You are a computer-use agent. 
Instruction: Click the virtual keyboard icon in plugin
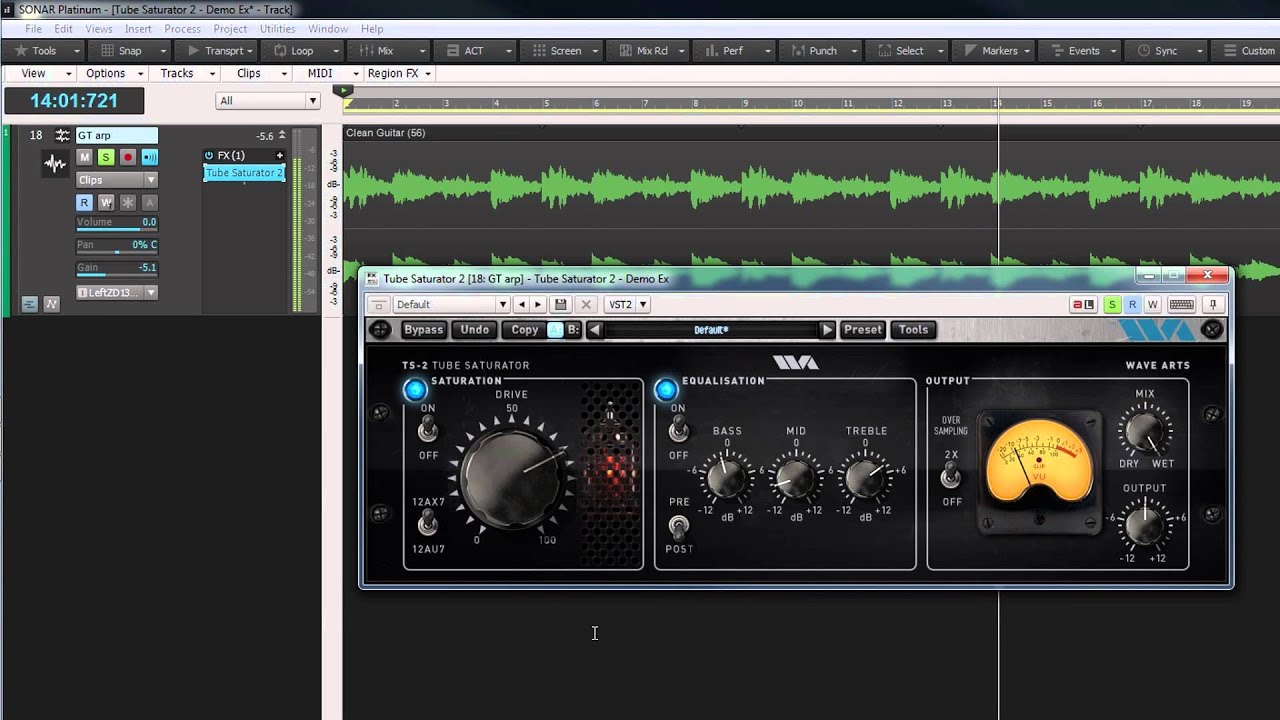(1181, 304)
